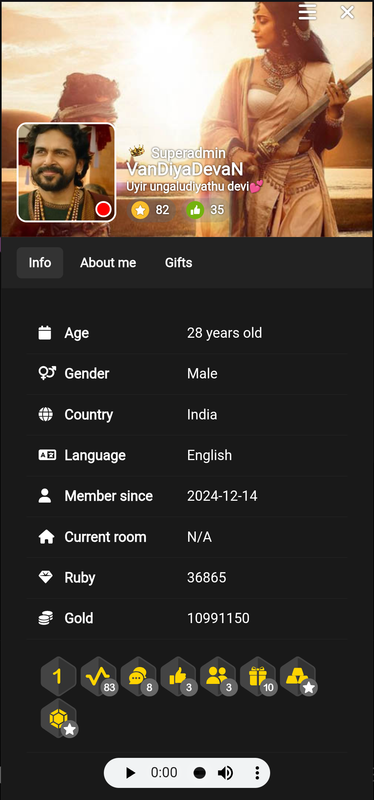Screen dimensions: 374x800
Task: Click the Ruby amount 36865
Action: tap(207, 578)
